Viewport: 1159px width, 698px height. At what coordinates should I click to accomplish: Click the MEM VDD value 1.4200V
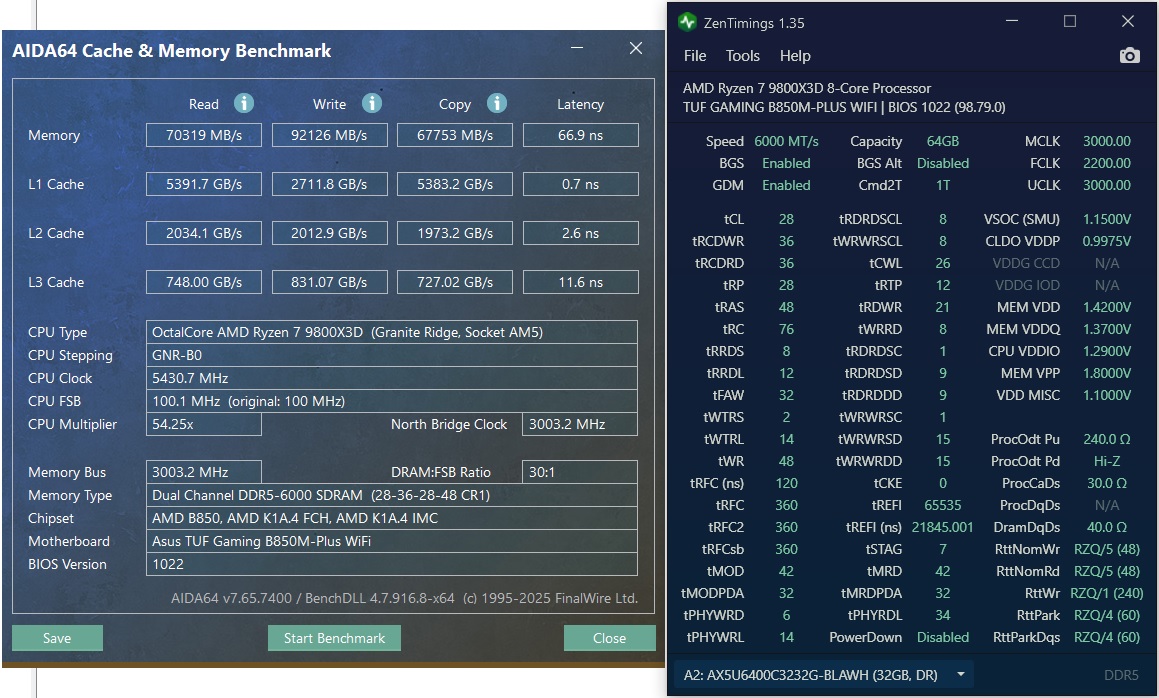pos(1107,307)
